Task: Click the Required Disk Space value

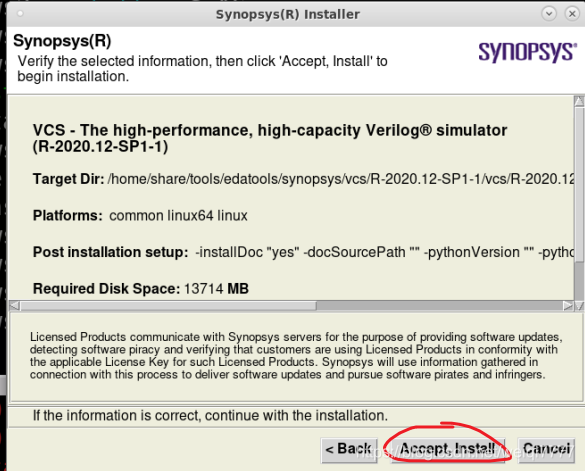Action: 216,289
